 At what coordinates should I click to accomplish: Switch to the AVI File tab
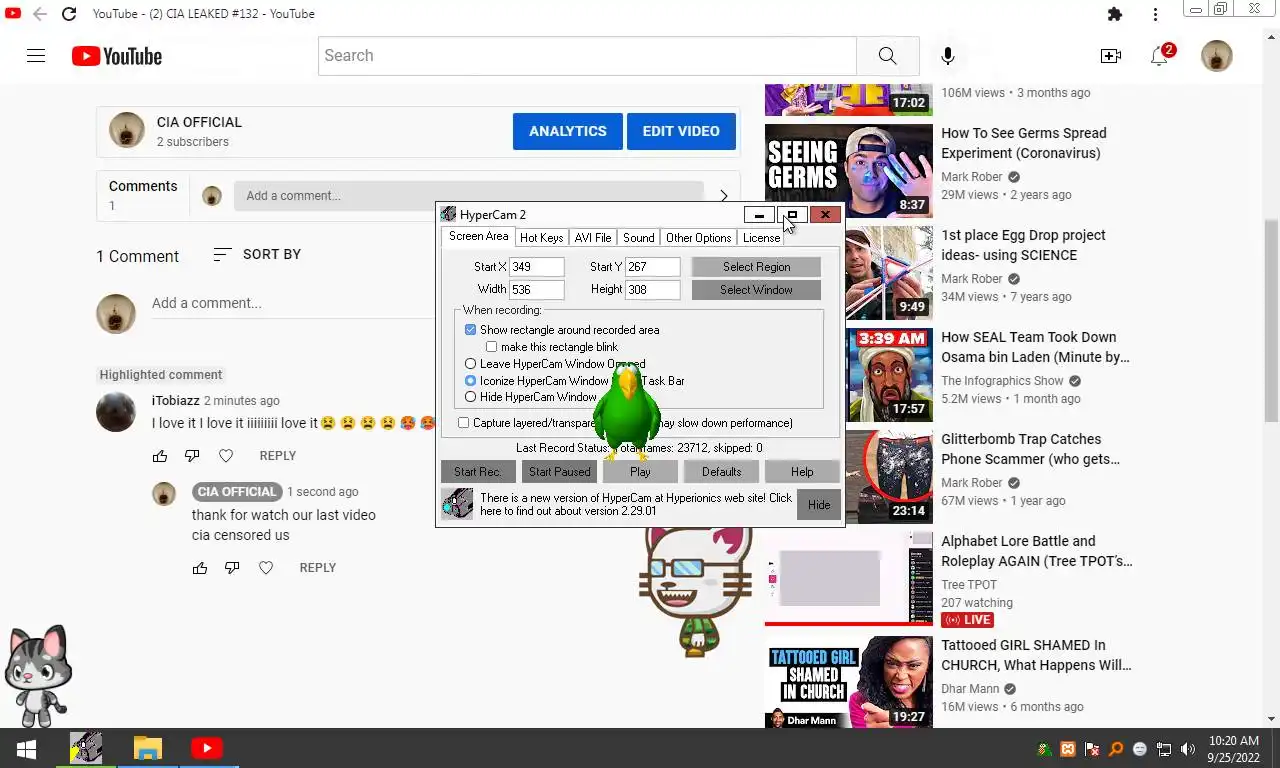(x=592, y=238)
